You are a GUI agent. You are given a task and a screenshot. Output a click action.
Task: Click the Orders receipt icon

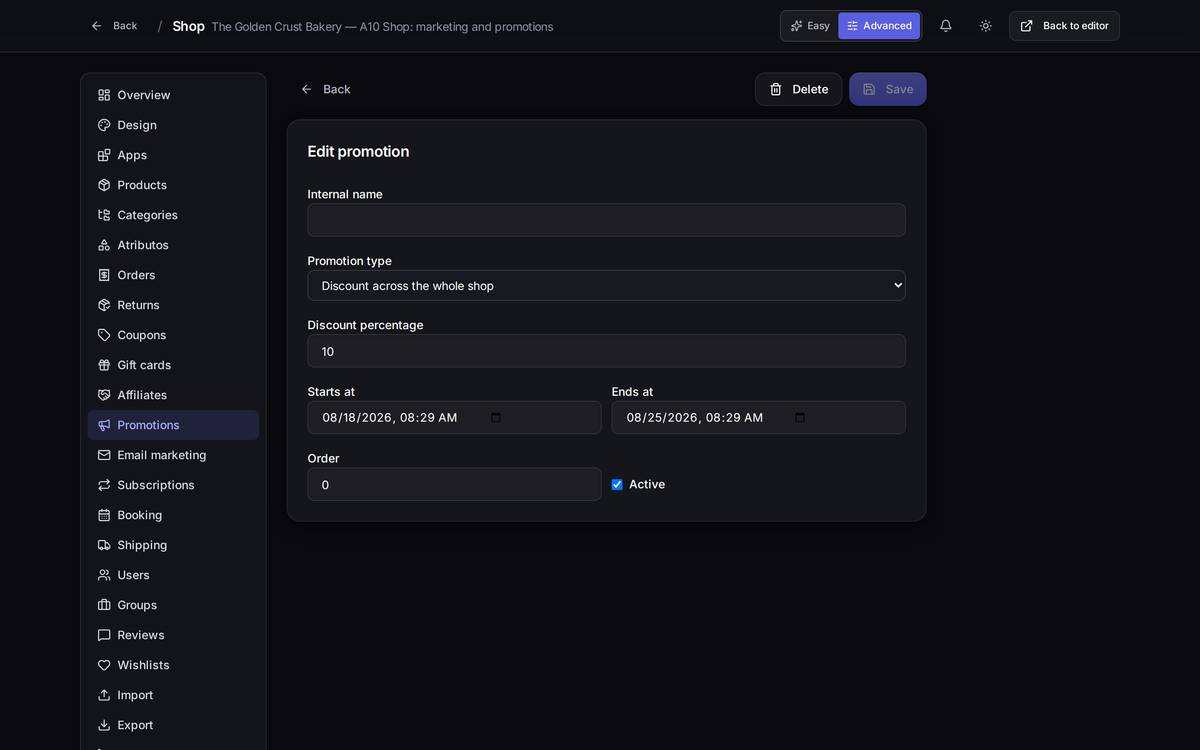[104, 275]
